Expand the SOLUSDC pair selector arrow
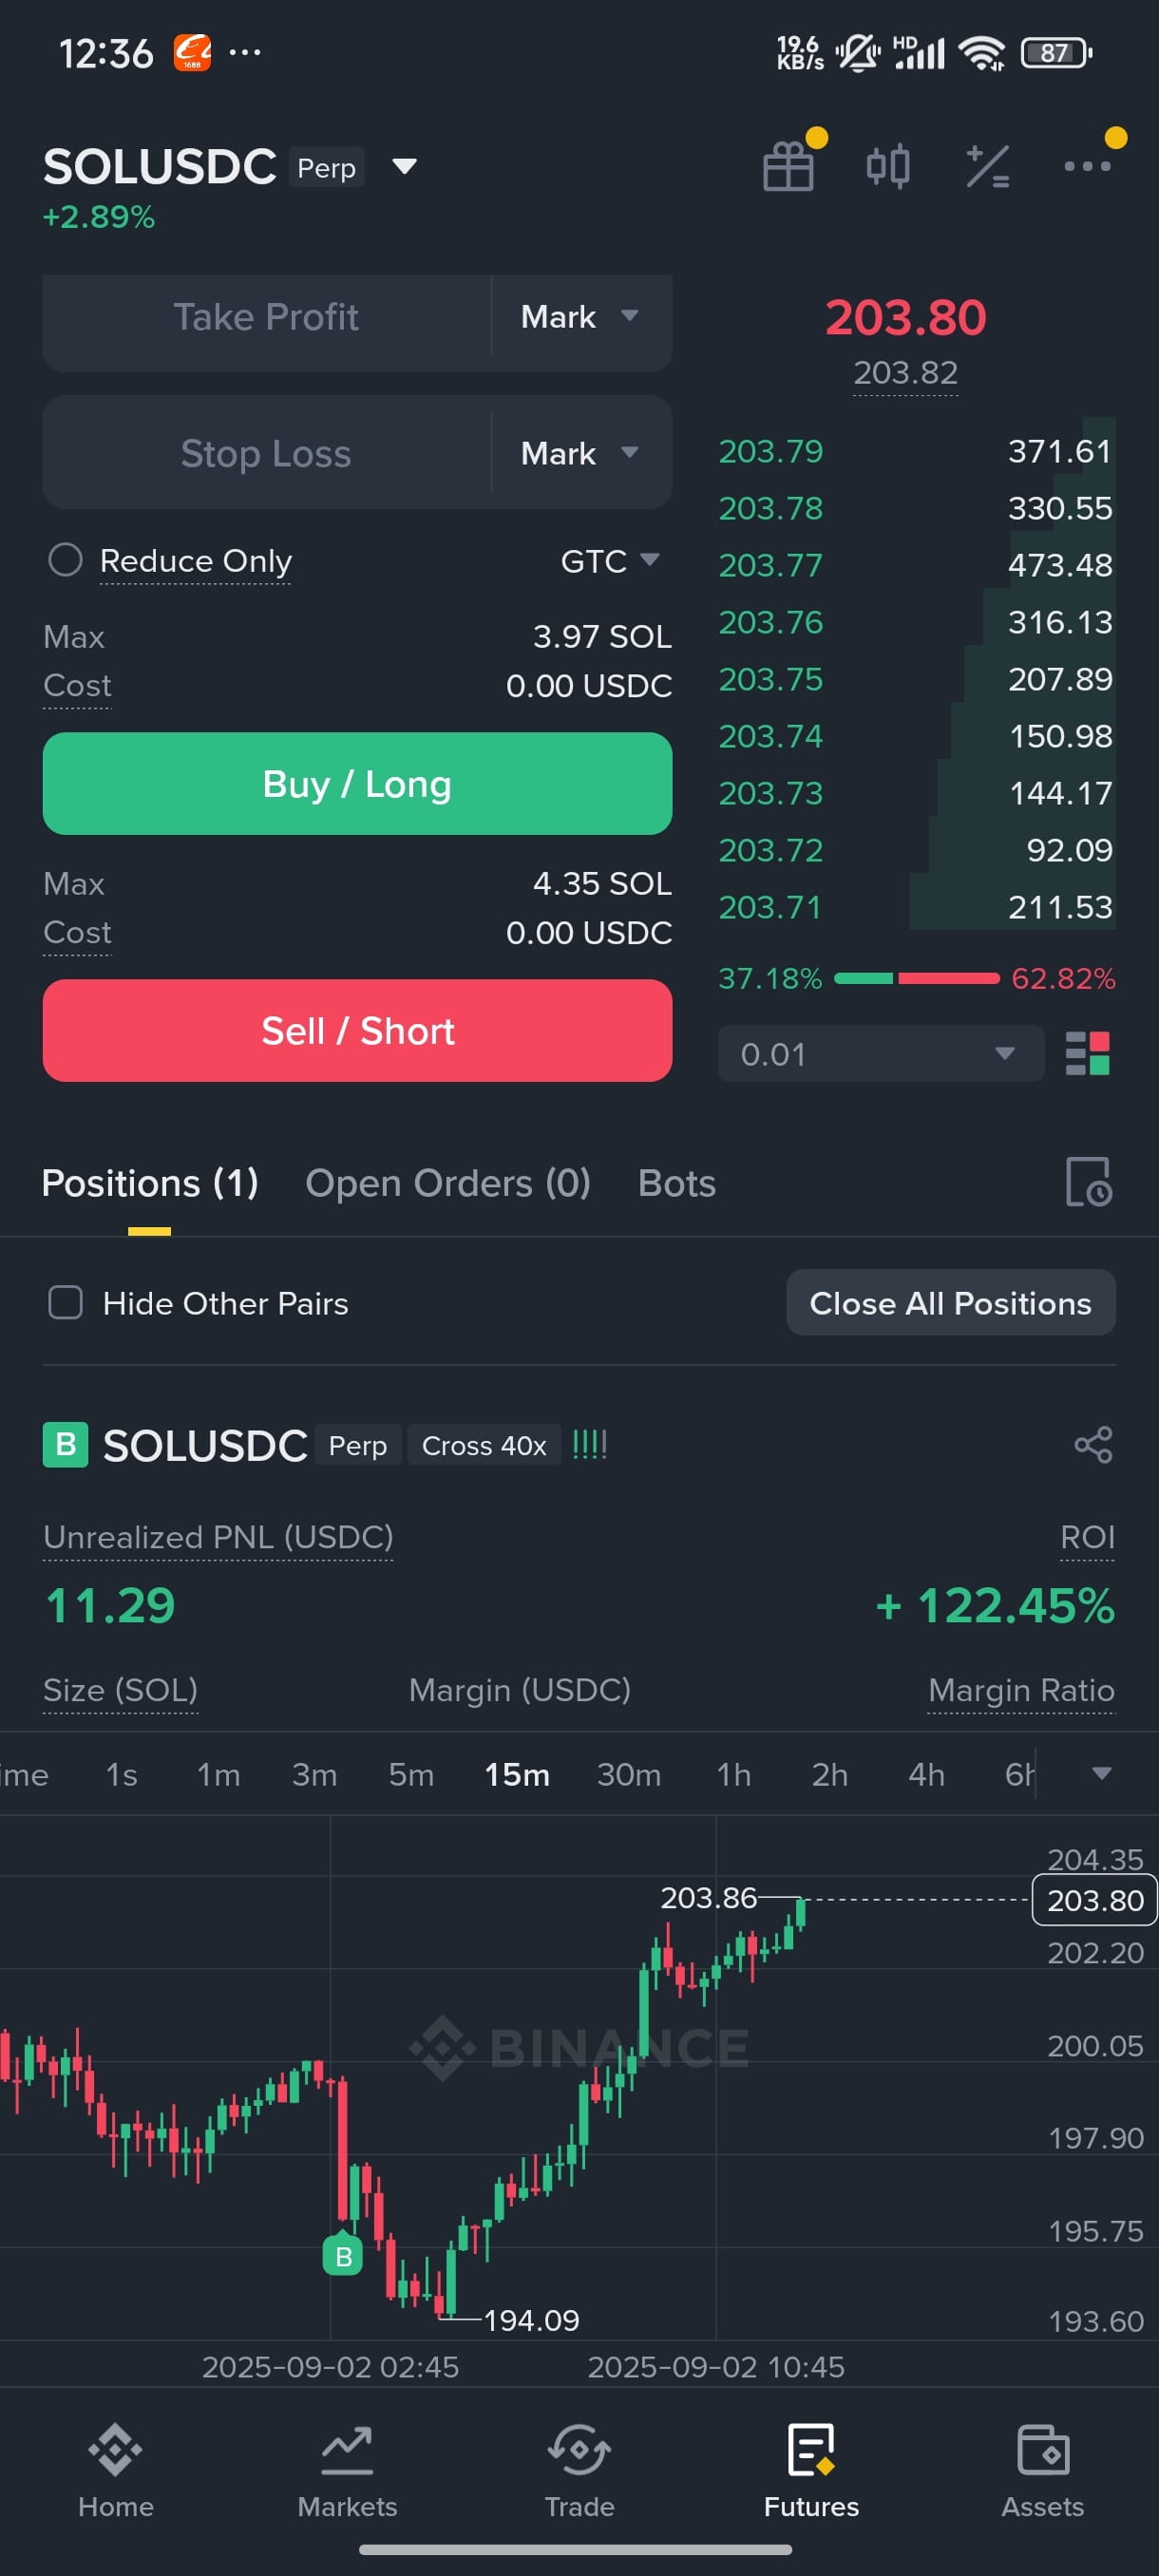The width and height of the screenshot is (1159, 2576). pyautogui.click(x=404, y=166)
